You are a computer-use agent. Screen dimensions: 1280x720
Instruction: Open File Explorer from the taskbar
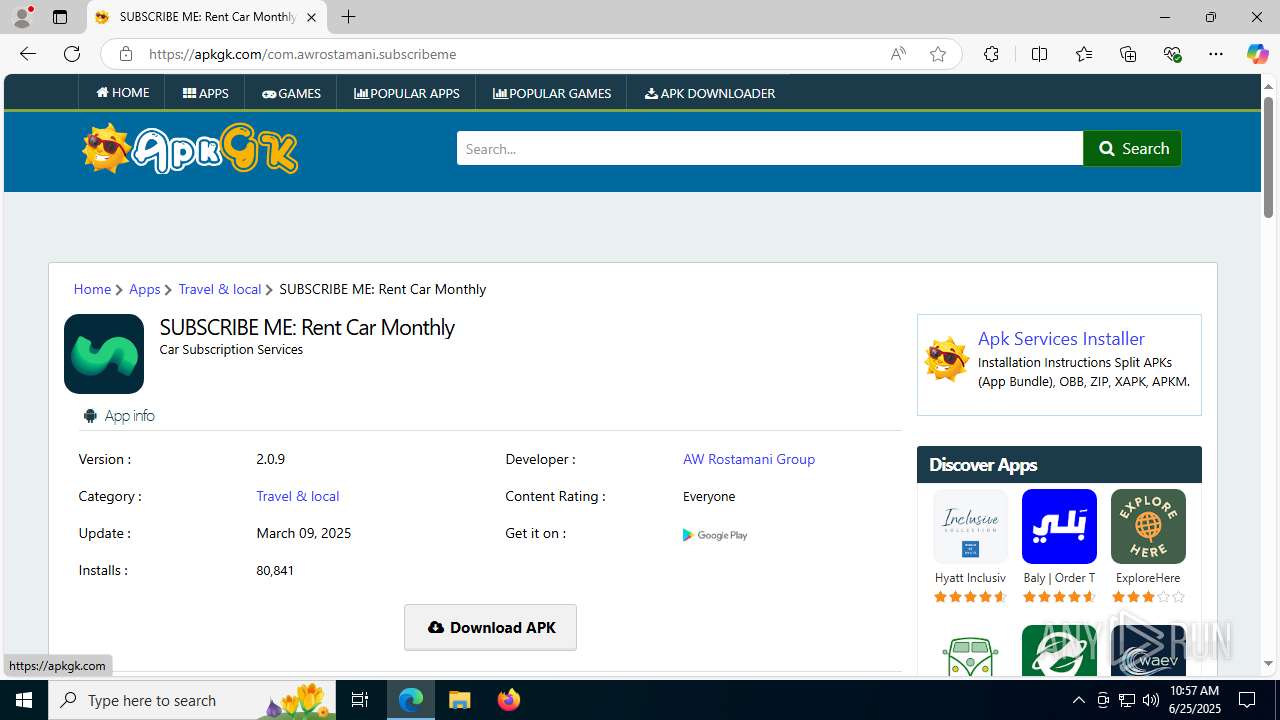tap(459, 700)
